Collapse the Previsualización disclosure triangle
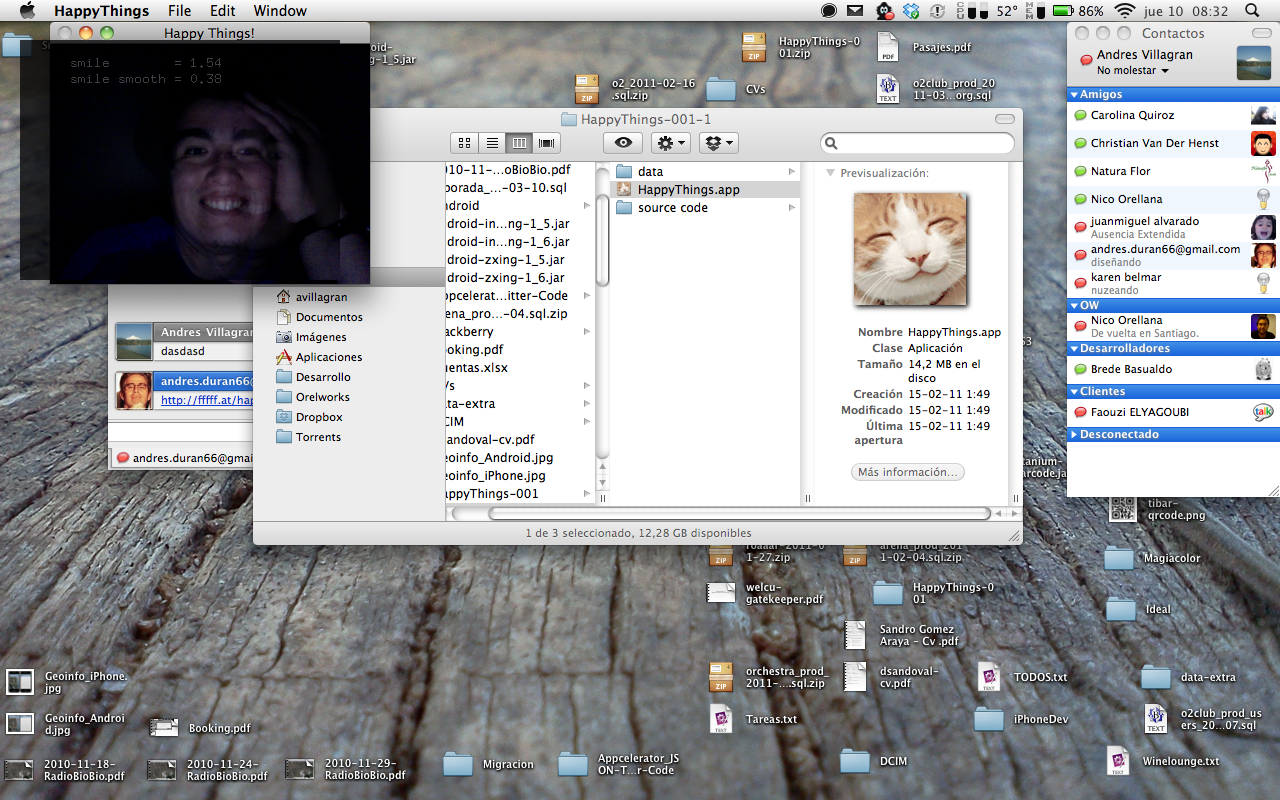This screenshot has height=800, width=1280. (x=830, y=173)
